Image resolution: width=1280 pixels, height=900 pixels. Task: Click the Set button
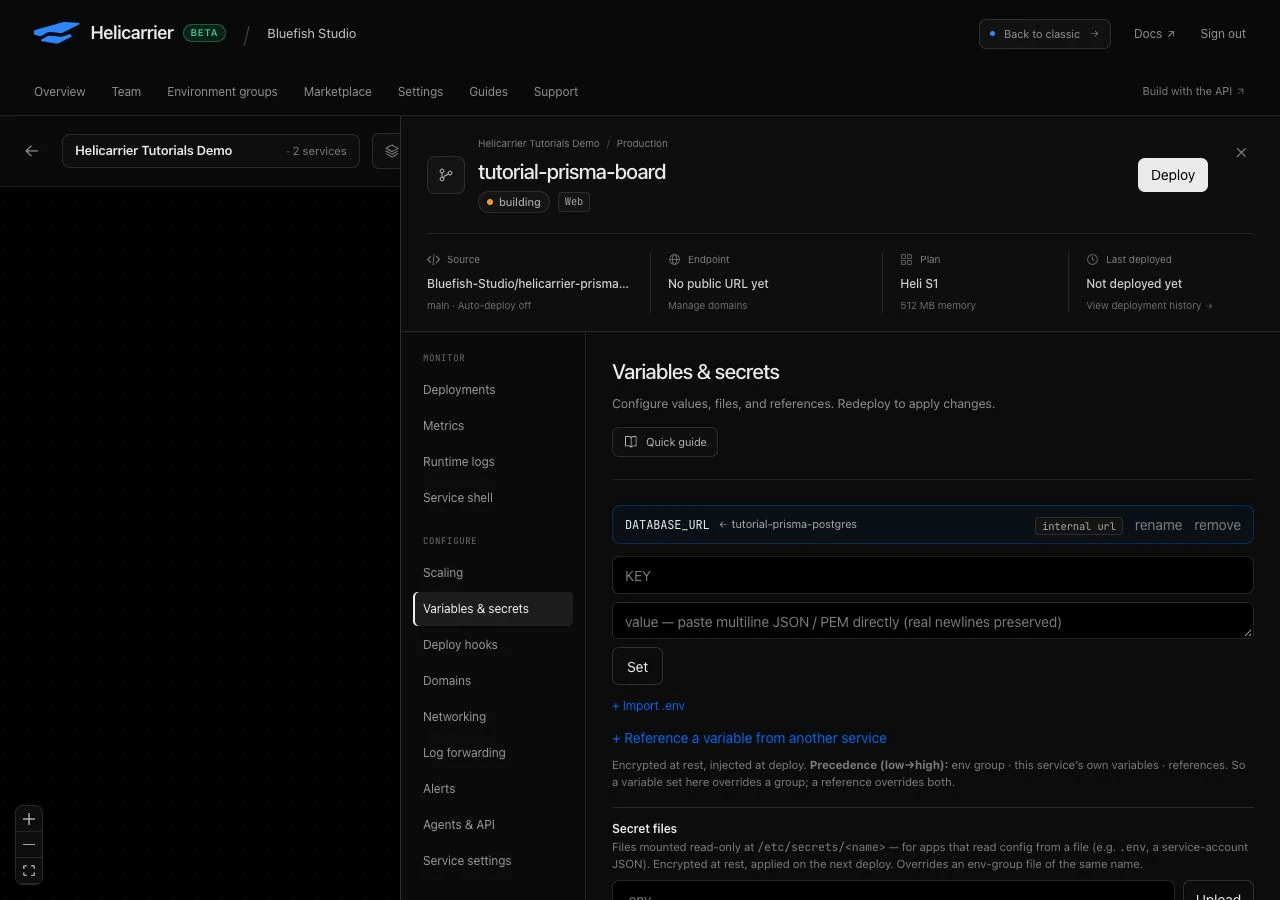[x=637, y=666]
